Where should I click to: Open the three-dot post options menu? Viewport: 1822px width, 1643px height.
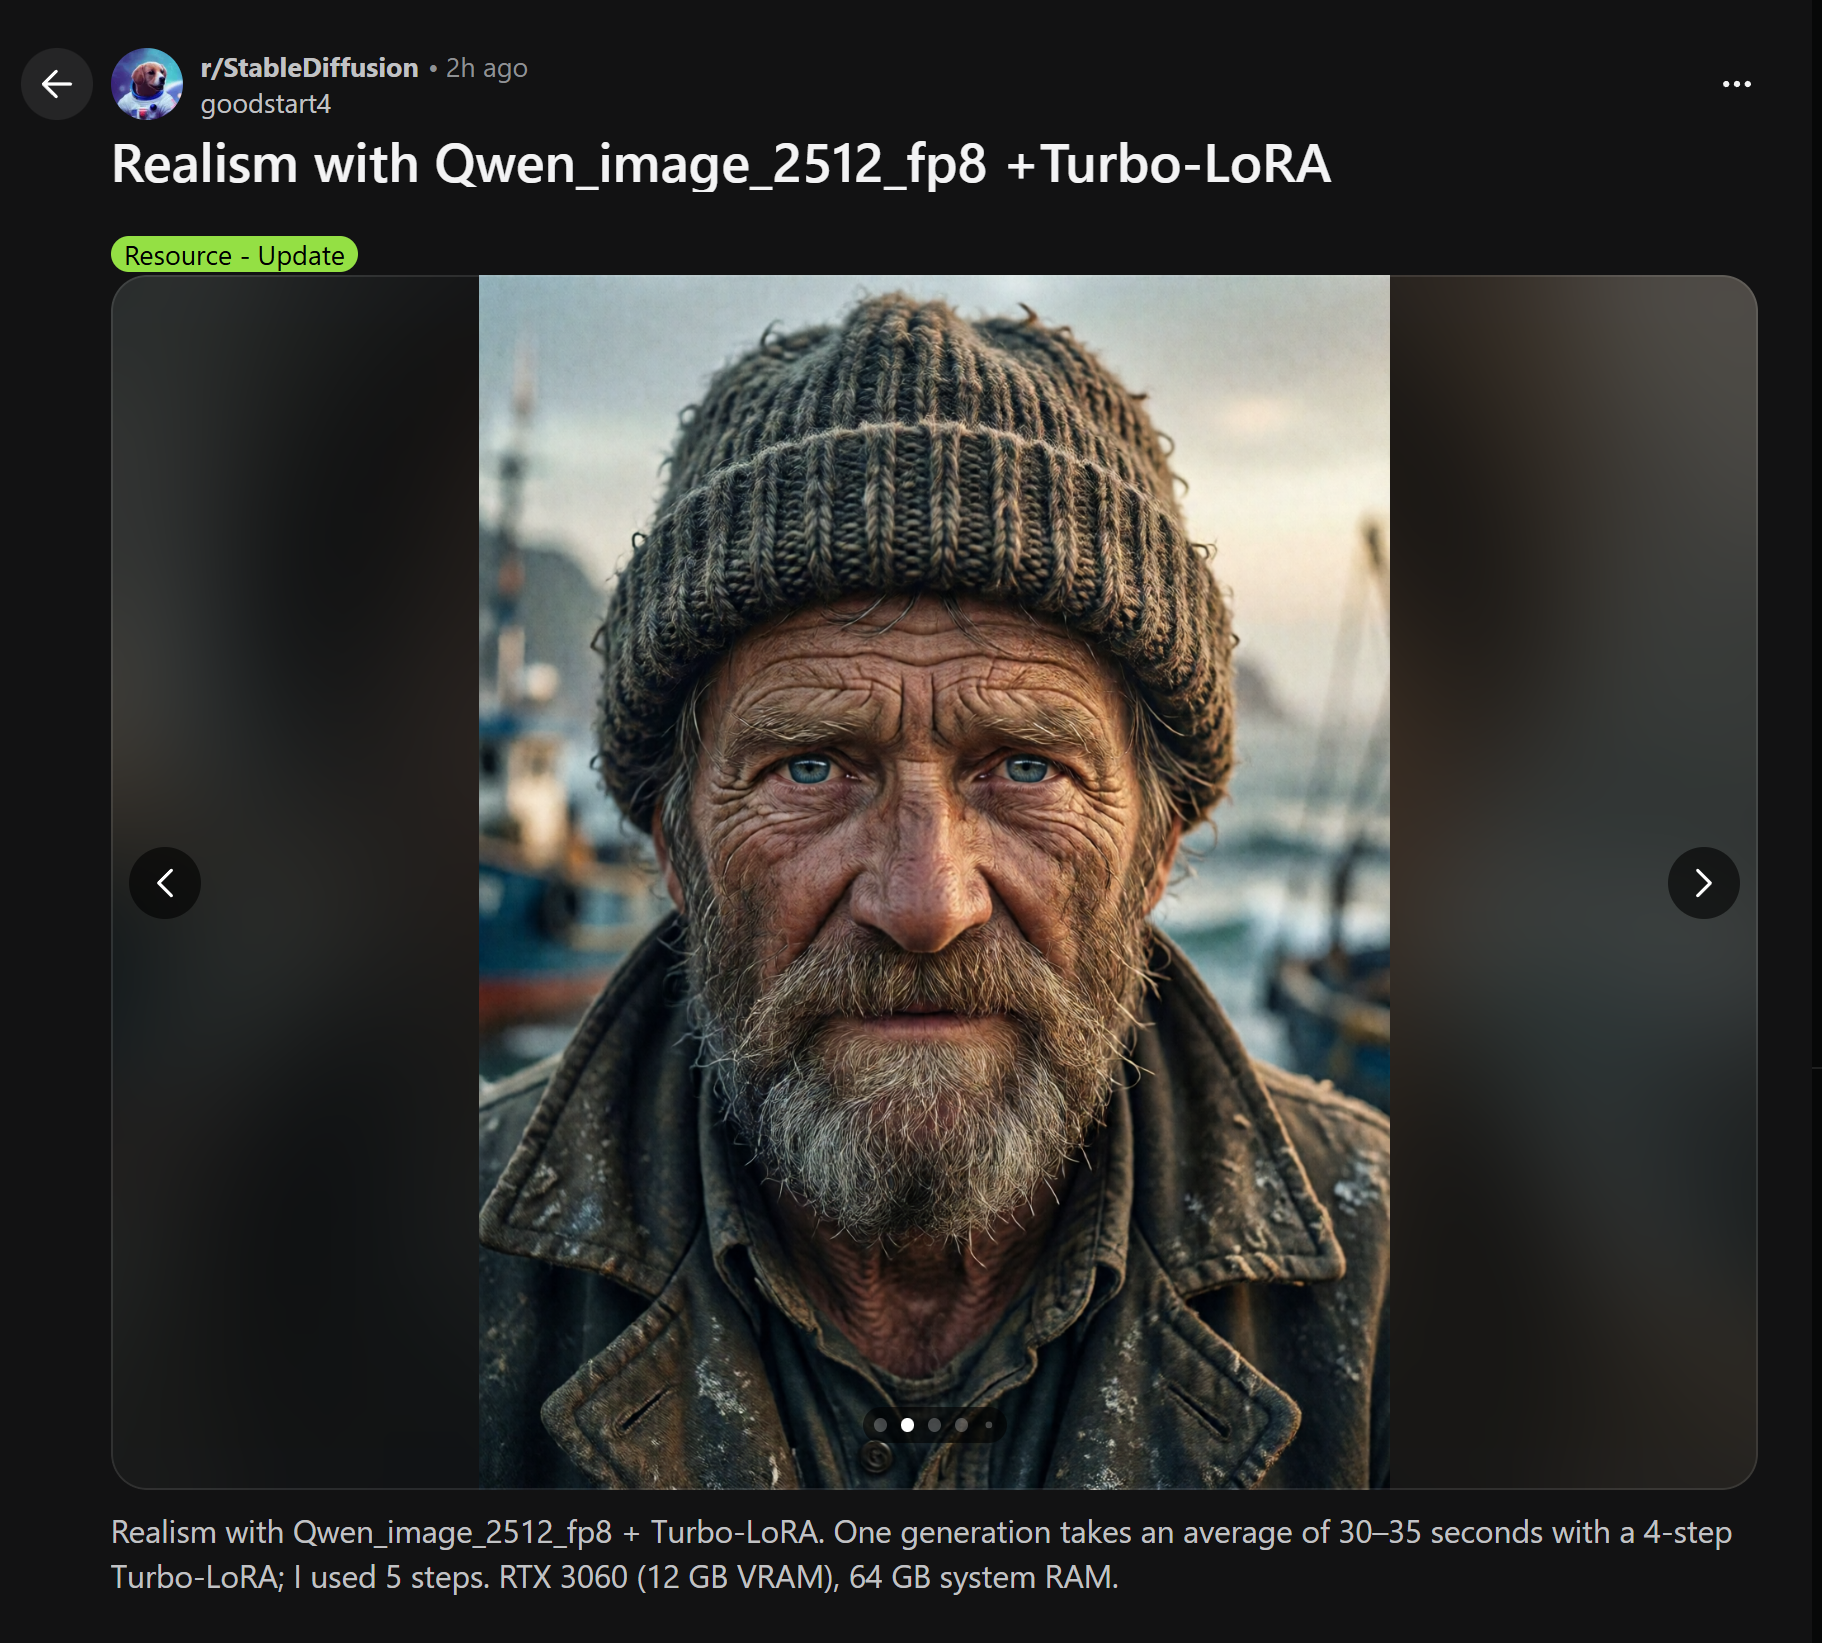1736,84
